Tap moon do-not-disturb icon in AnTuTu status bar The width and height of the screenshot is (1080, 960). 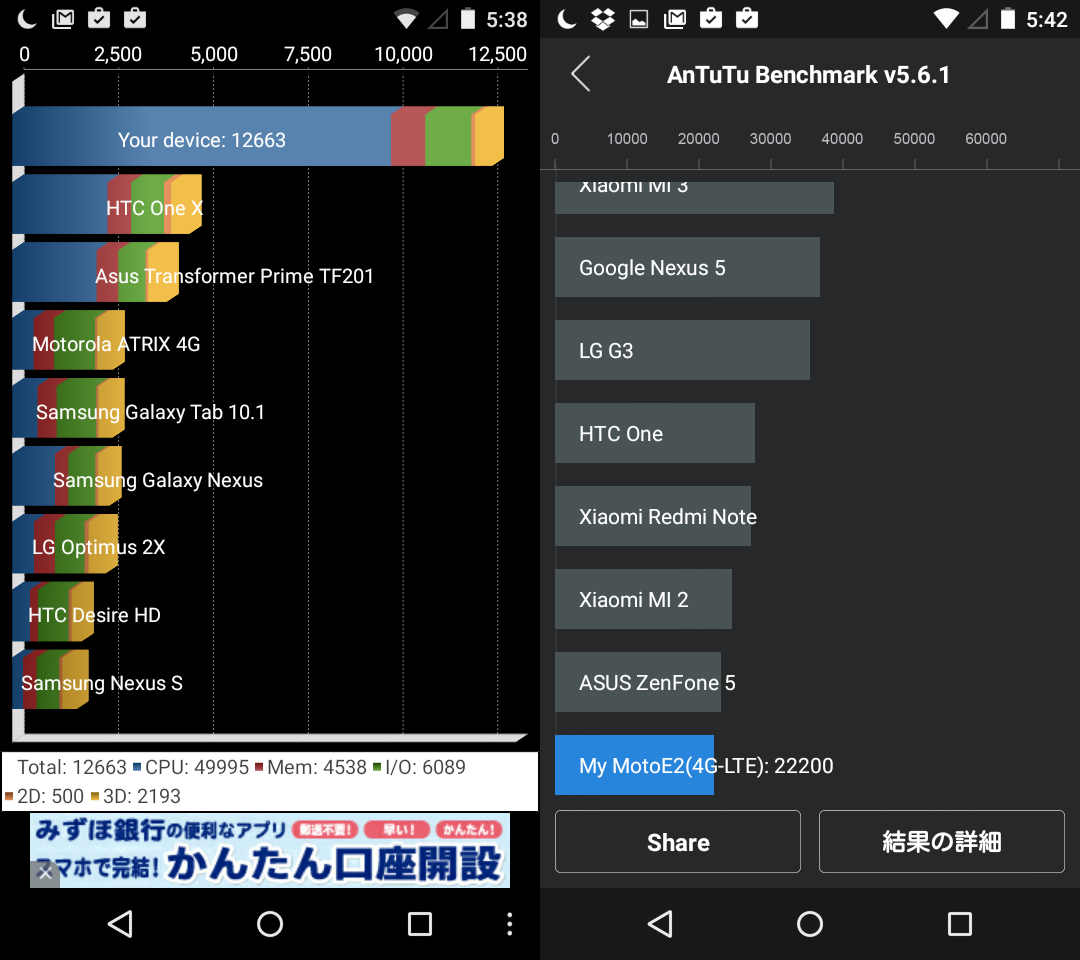(x=566, y=19)
